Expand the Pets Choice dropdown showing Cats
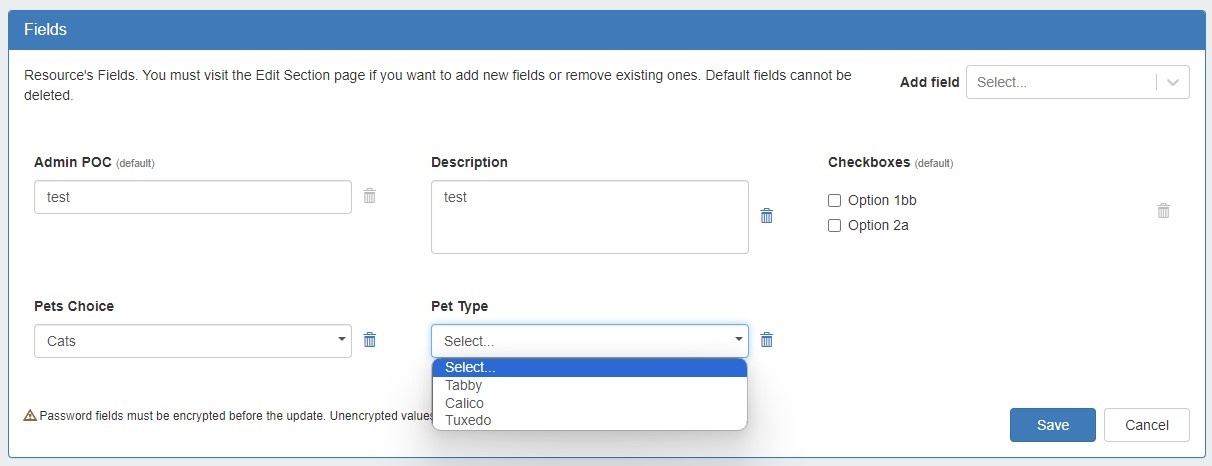Viewport: 1212px width, 466px height. click(192, 341)
